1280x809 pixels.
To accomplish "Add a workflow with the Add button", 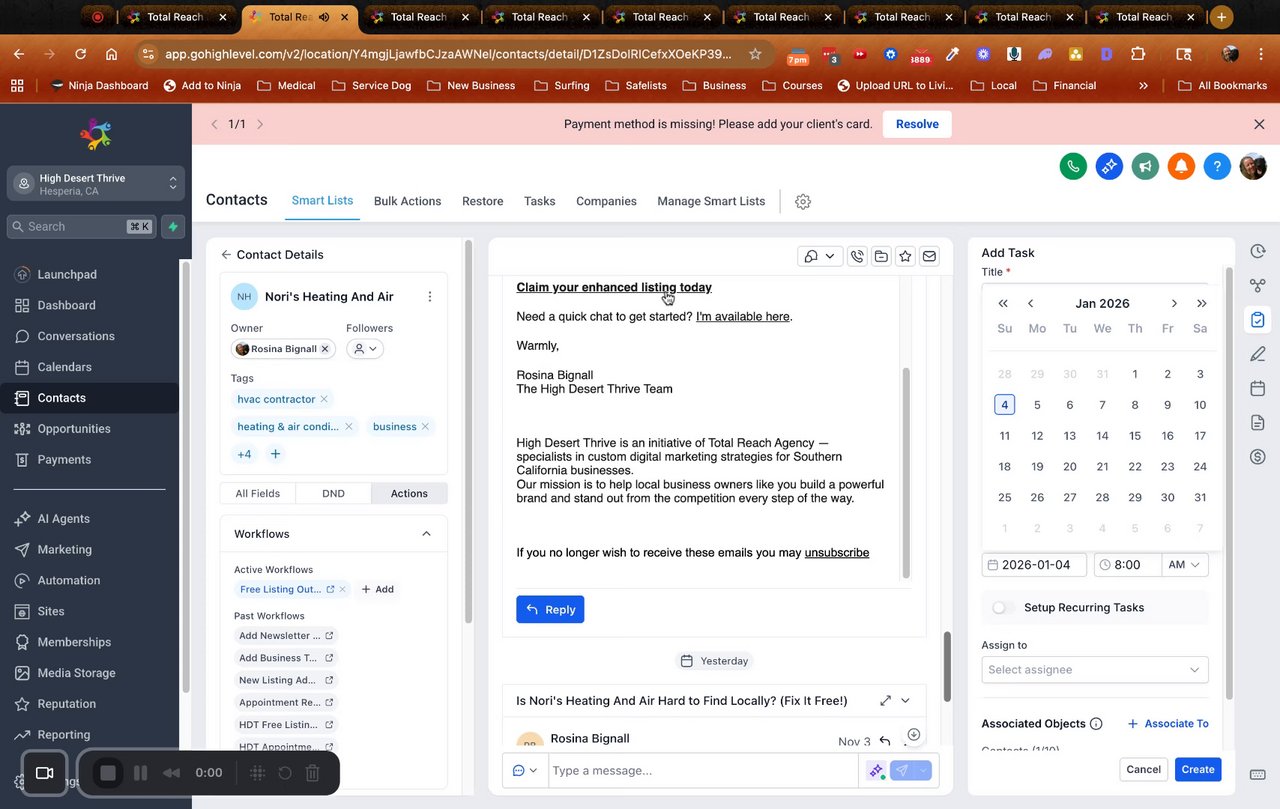I will point(377,590).
